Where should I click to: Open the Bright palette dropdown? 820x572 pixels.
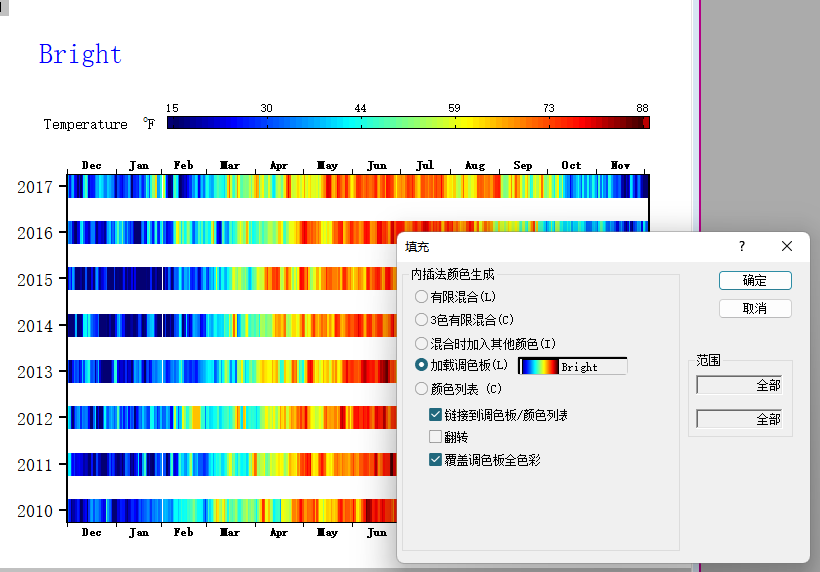[x=572, y=367]
